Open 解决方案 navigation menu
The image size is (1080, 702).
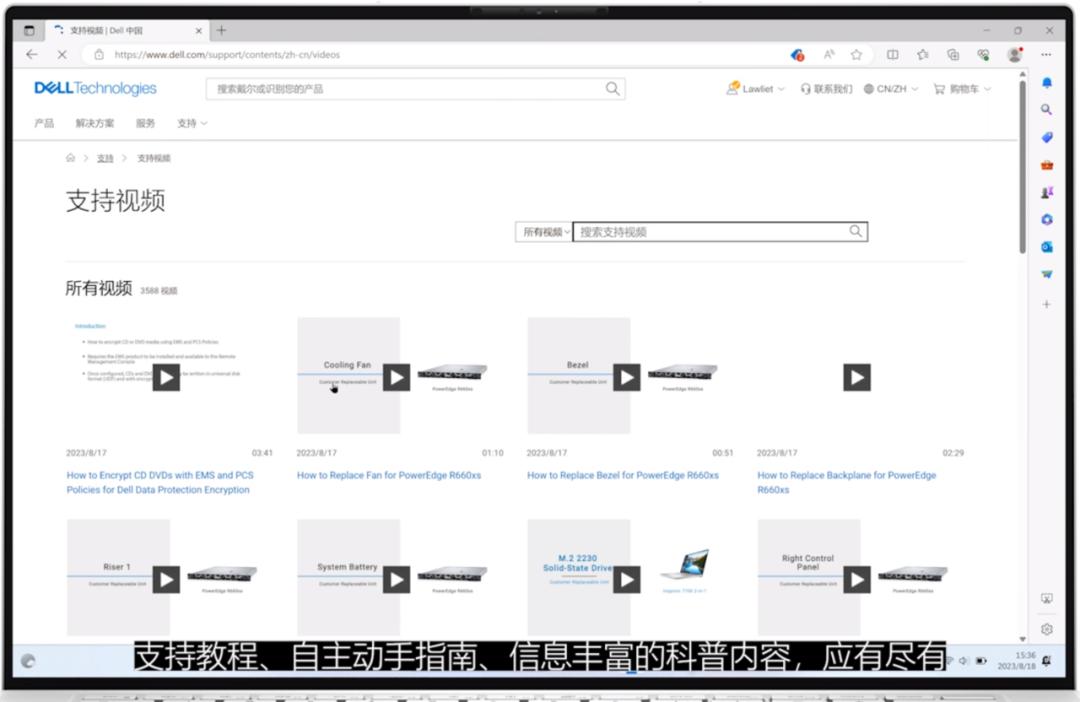point(95,123)
